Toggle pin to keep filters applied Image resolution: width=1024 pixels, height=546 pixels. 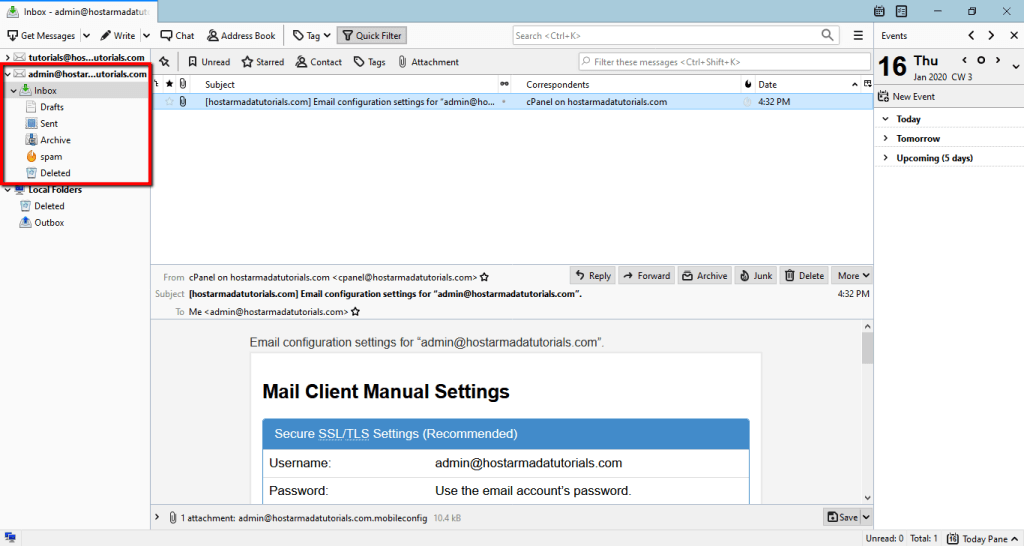(x=164, y=62)
